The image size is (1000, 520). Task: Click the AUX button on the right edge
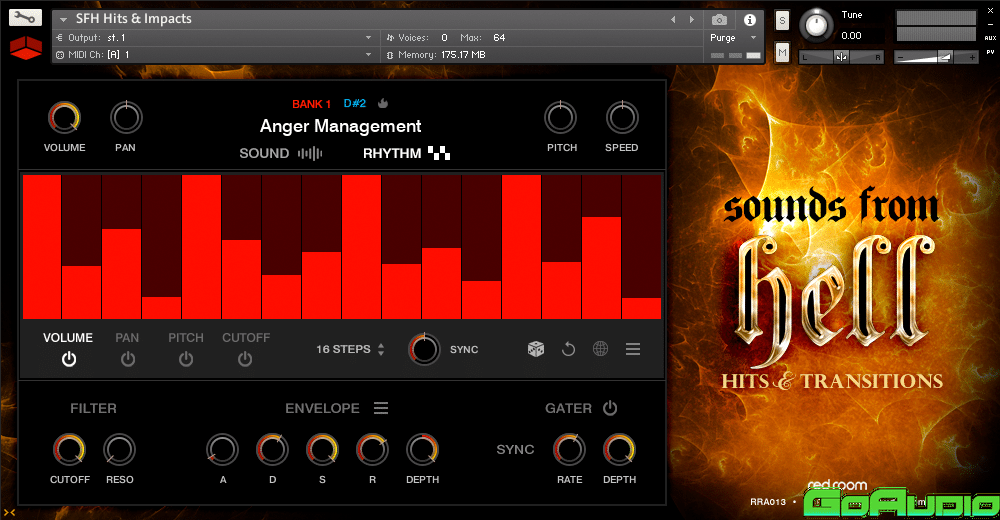pyautogui.click(x=990, y=38)
